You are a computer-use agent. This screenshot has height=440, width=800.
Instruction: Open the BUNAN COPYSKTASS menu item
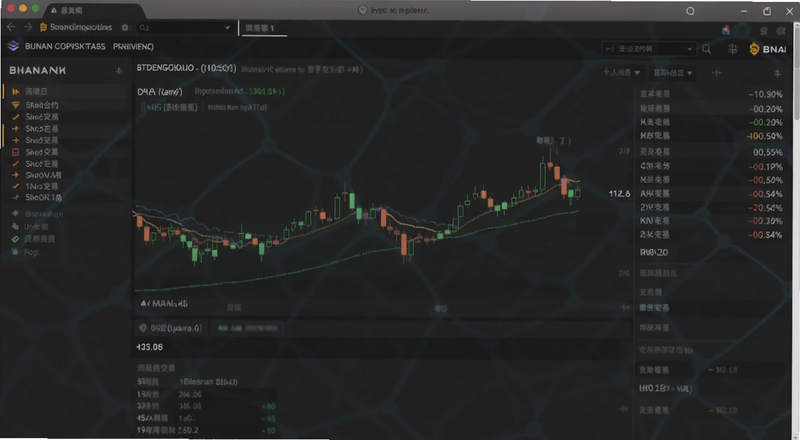(65, 46)
